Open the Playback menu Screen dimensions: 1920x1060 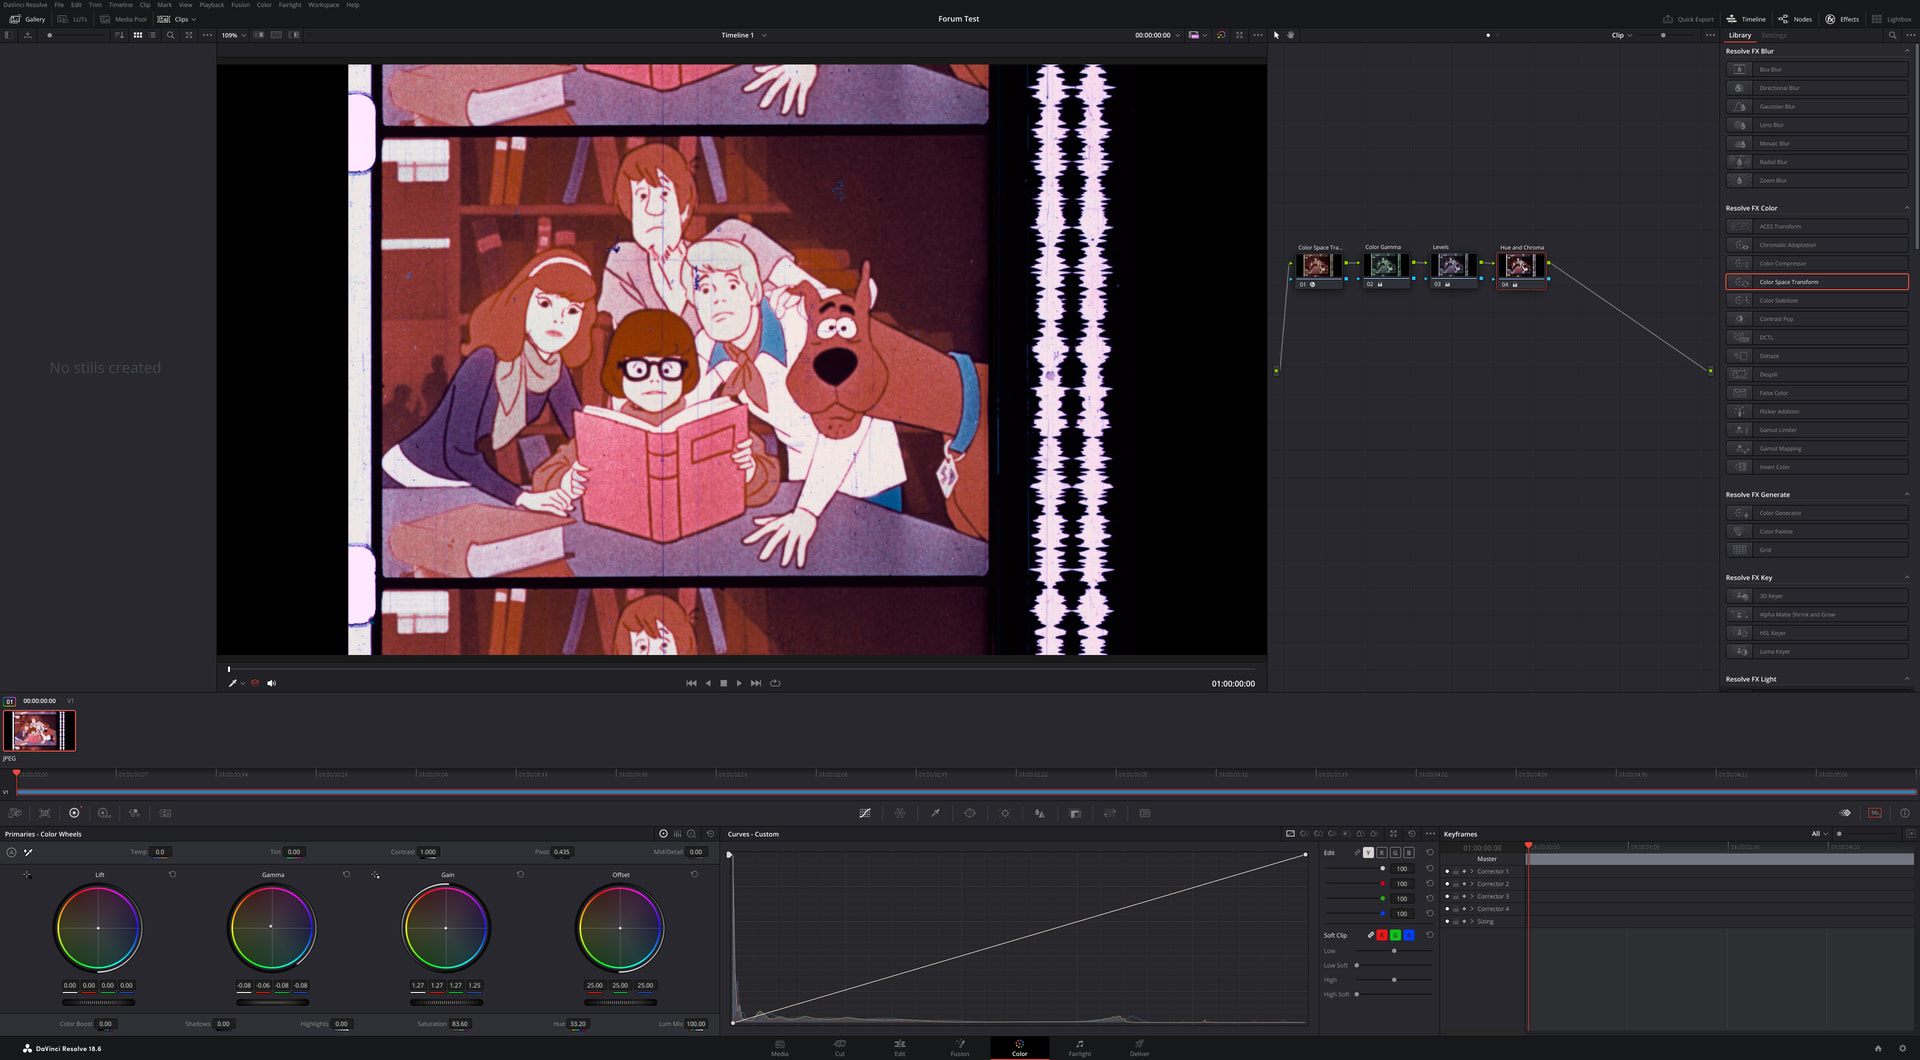coord(211,5)
